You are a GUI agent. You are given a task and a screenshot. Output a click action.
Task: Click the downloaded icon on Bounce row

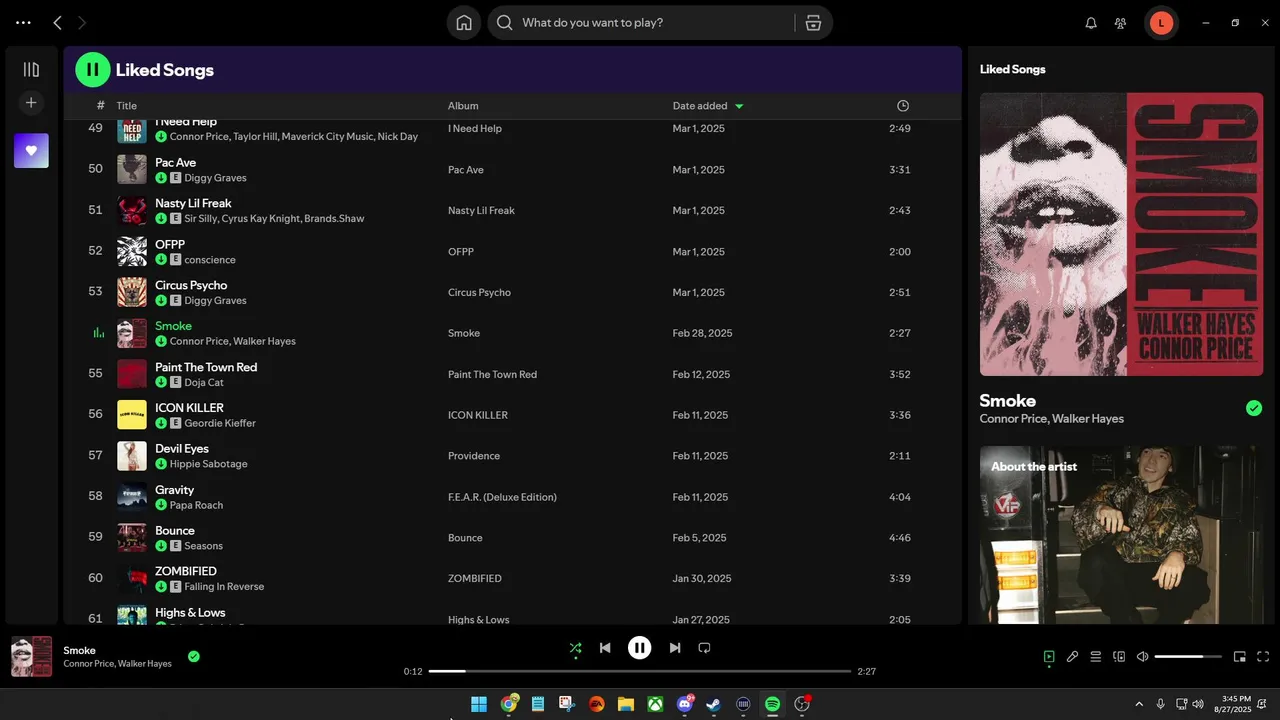(161, 546)
